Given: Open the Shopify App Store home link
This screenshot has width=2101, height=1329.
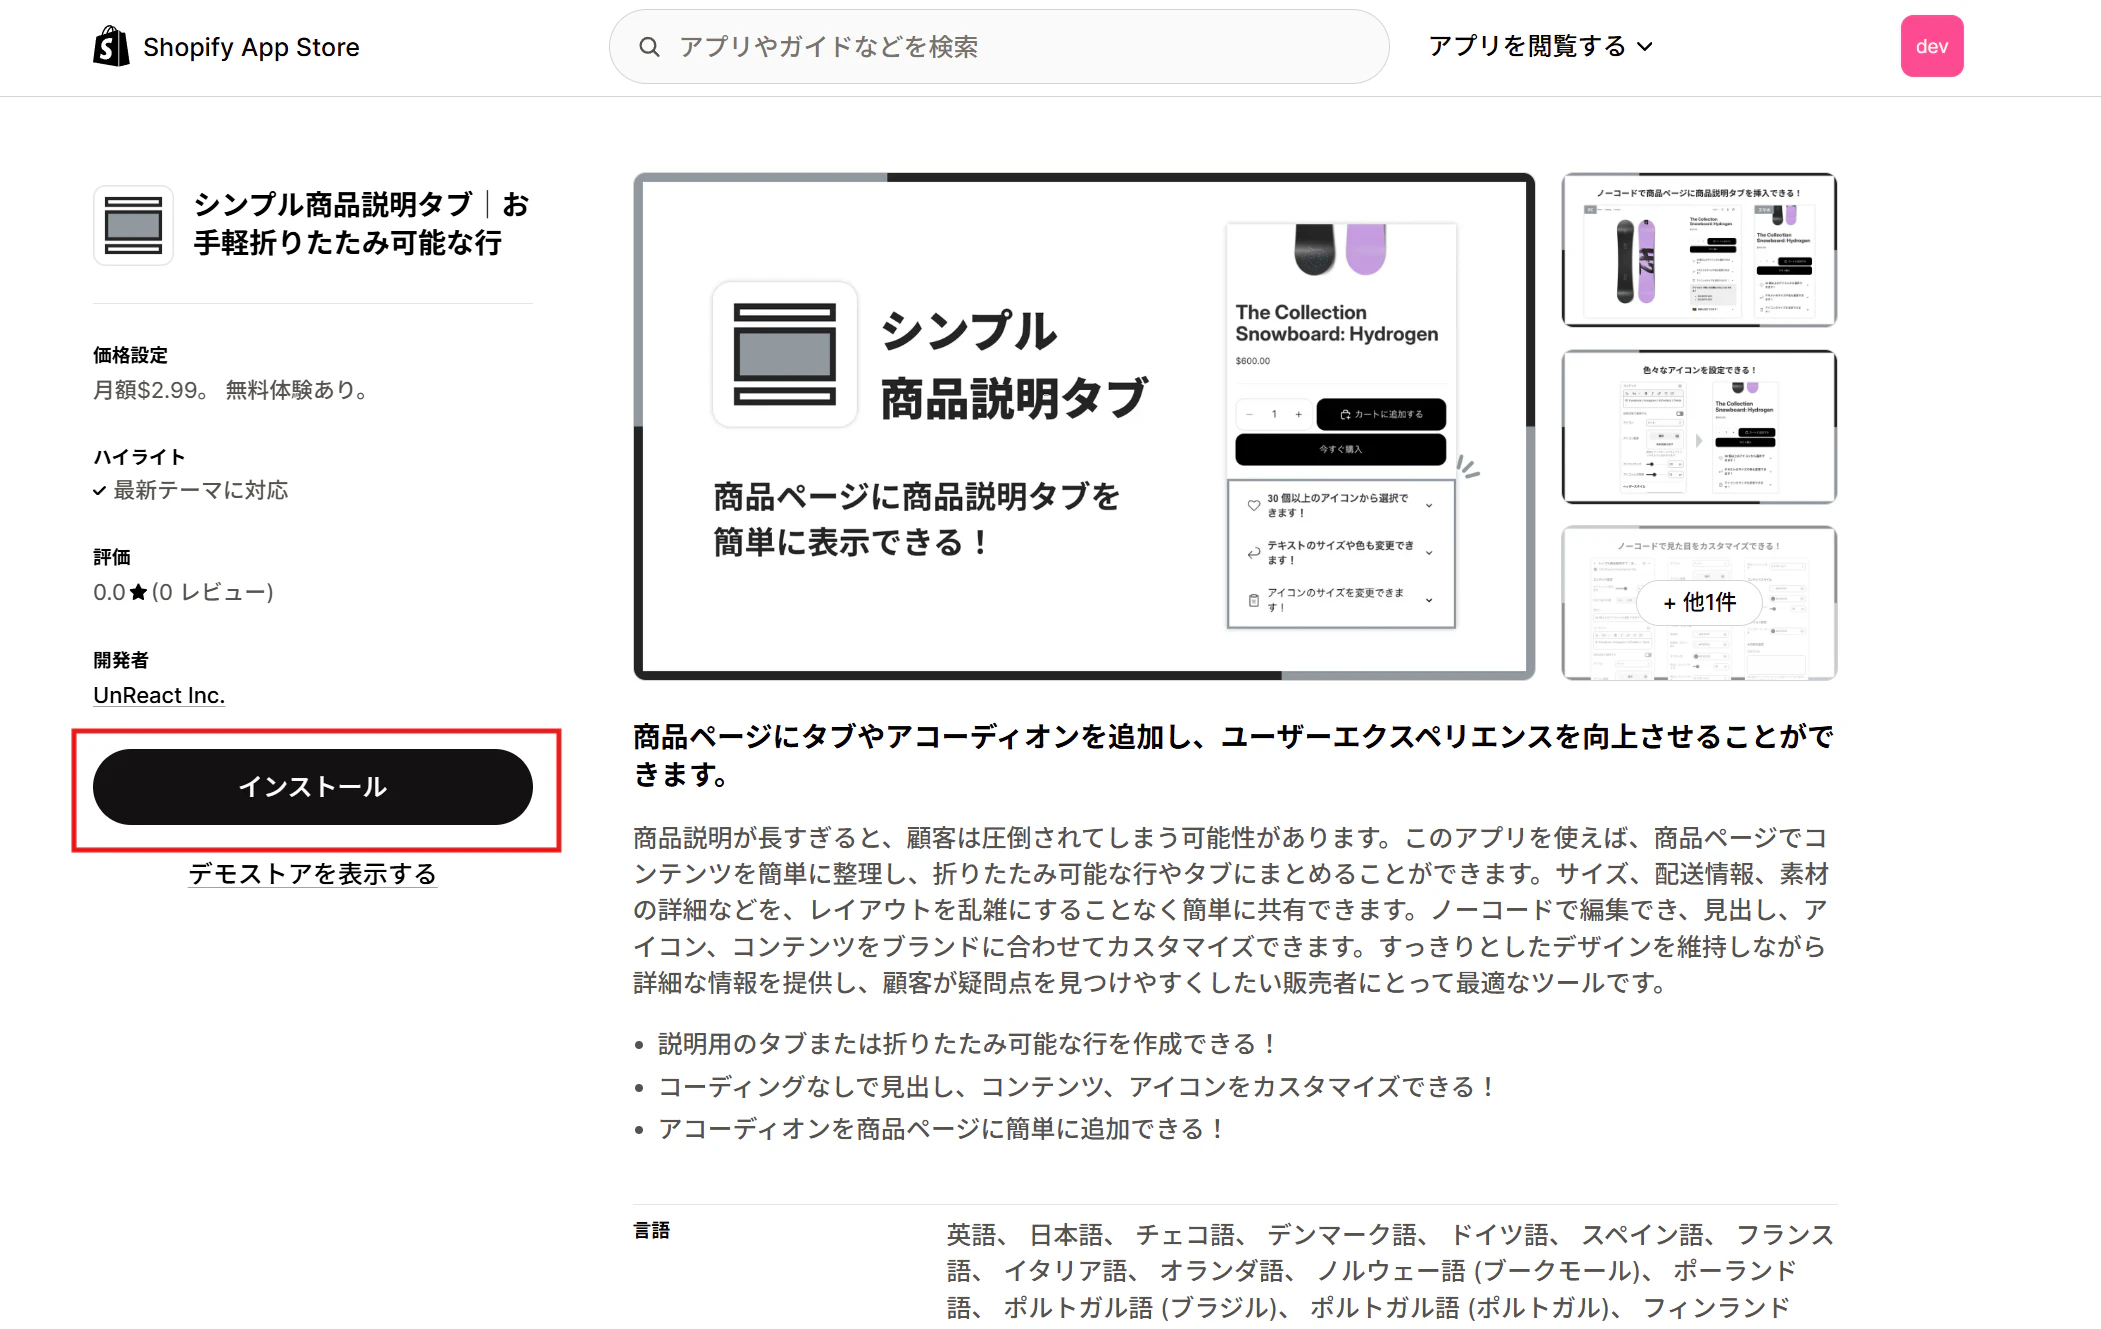Looking at the screenshot, I should (x=226, y=47).
